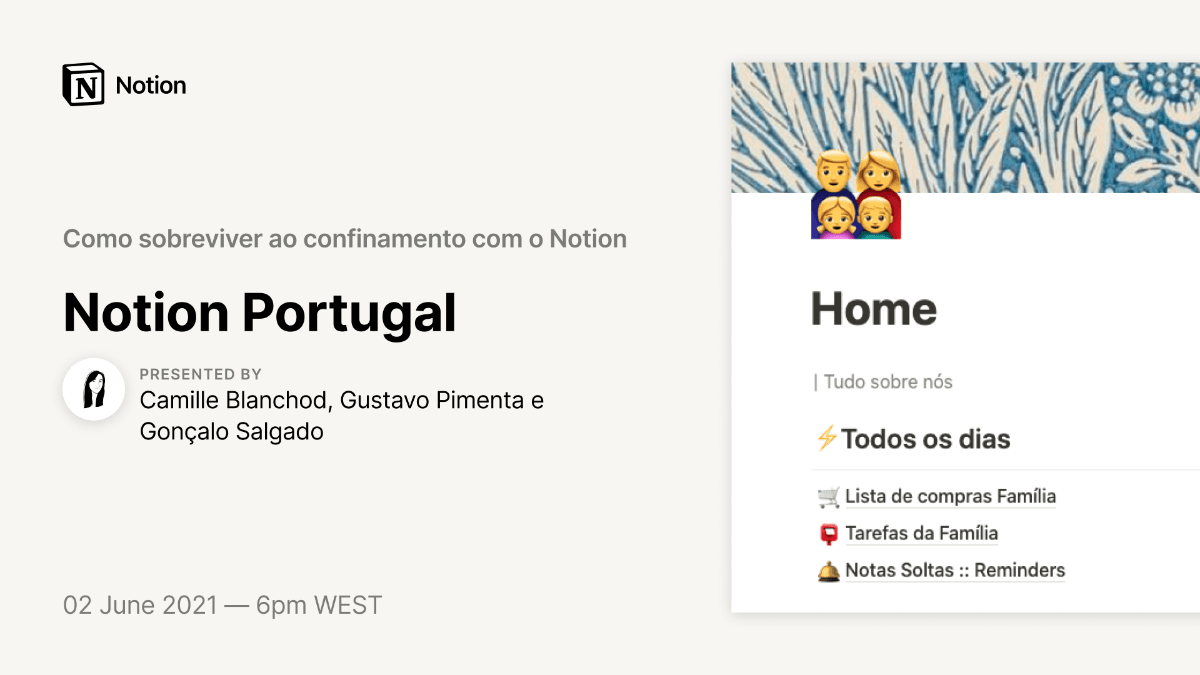Click the 'PRESENTED BY' label
Viewport: 1200px width, 675px height.
coord(200,374)
